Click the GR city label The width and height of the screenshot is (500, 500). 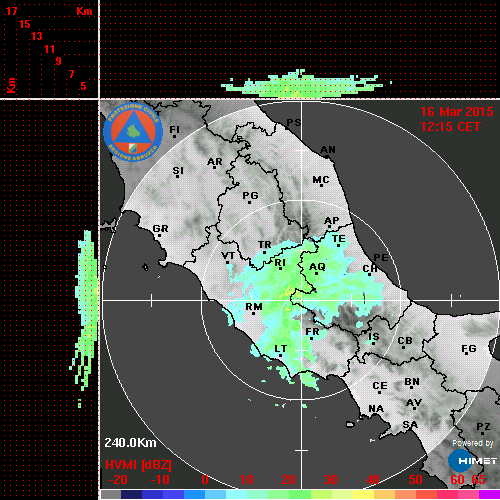coord(160,229)
